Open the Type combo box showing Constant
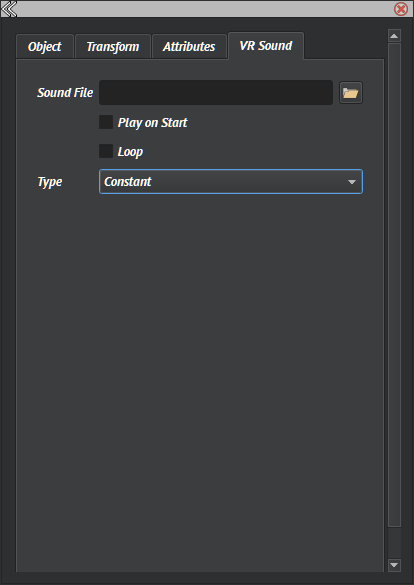The width and height of the screenshot is (414, 585). (231, 182)
